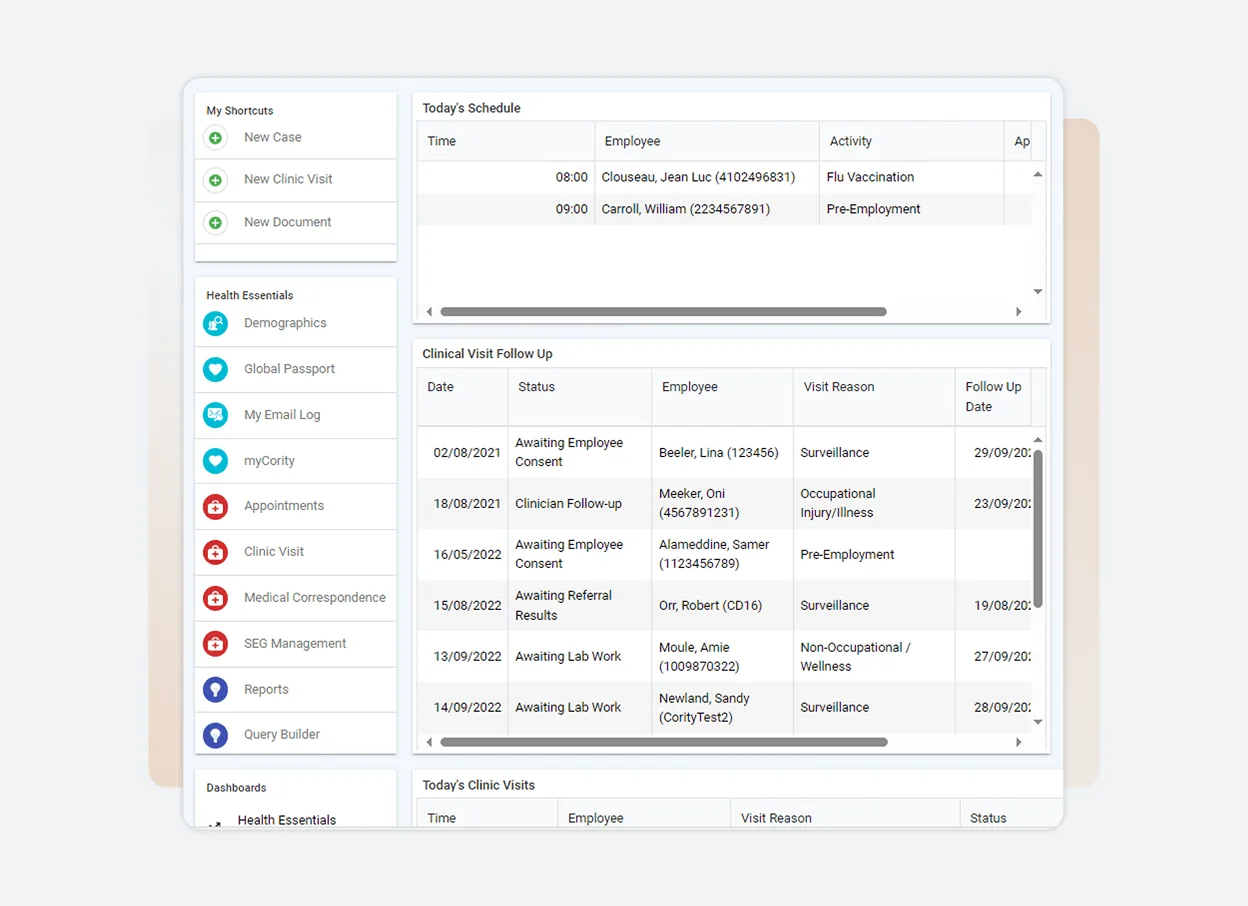This screenshot has width=1248, height=906.
Task: Open My Email Log via the envelope icon
Action: [x=215, y=415]
